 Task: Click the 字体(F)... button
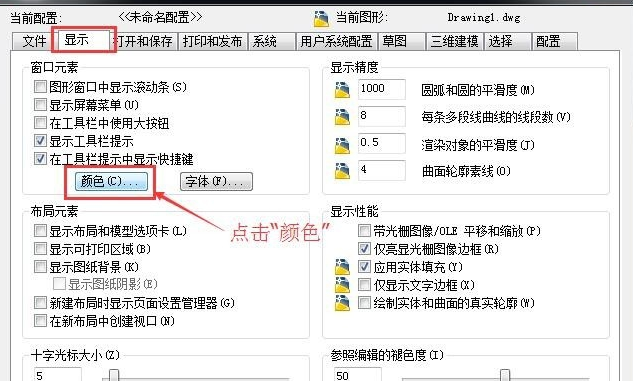216,181
